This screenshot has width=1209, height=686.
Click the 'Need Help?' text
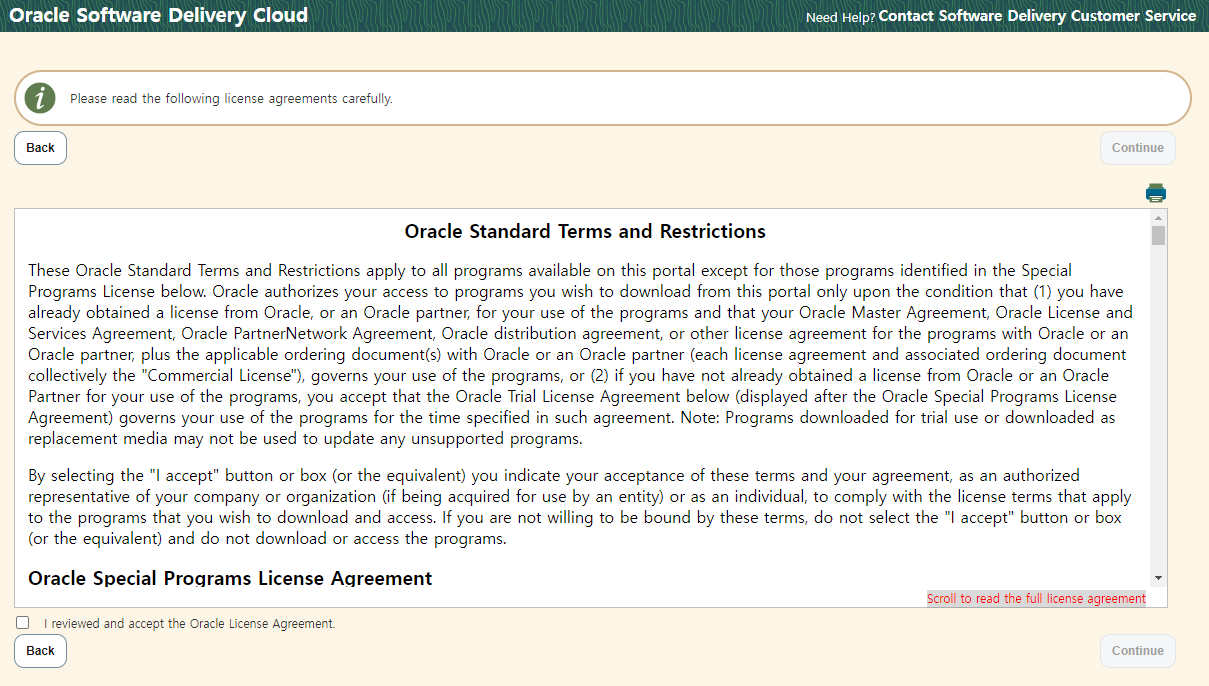pyautogui.click(x=840, y=17)
